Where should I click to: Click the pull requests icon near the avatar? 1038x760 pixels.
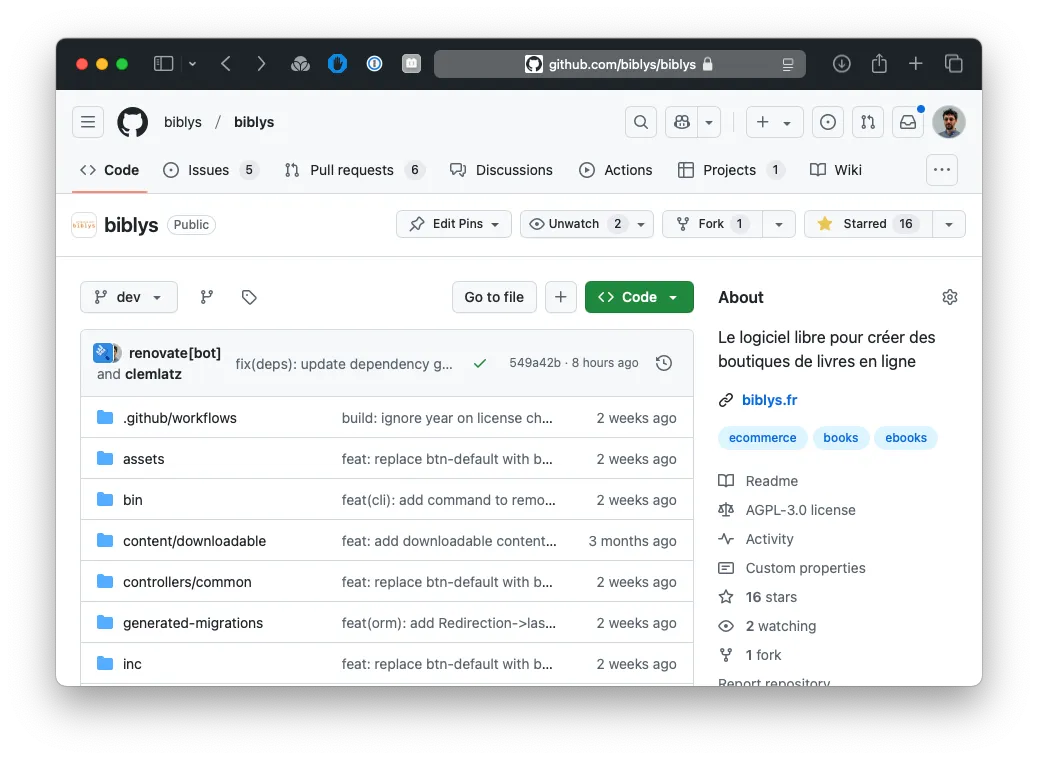click(x=867, y=121)
